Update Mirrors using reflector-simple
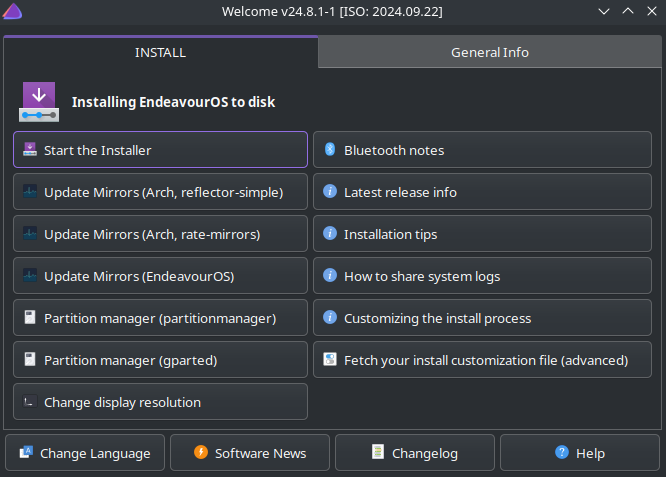 point(160,192)
